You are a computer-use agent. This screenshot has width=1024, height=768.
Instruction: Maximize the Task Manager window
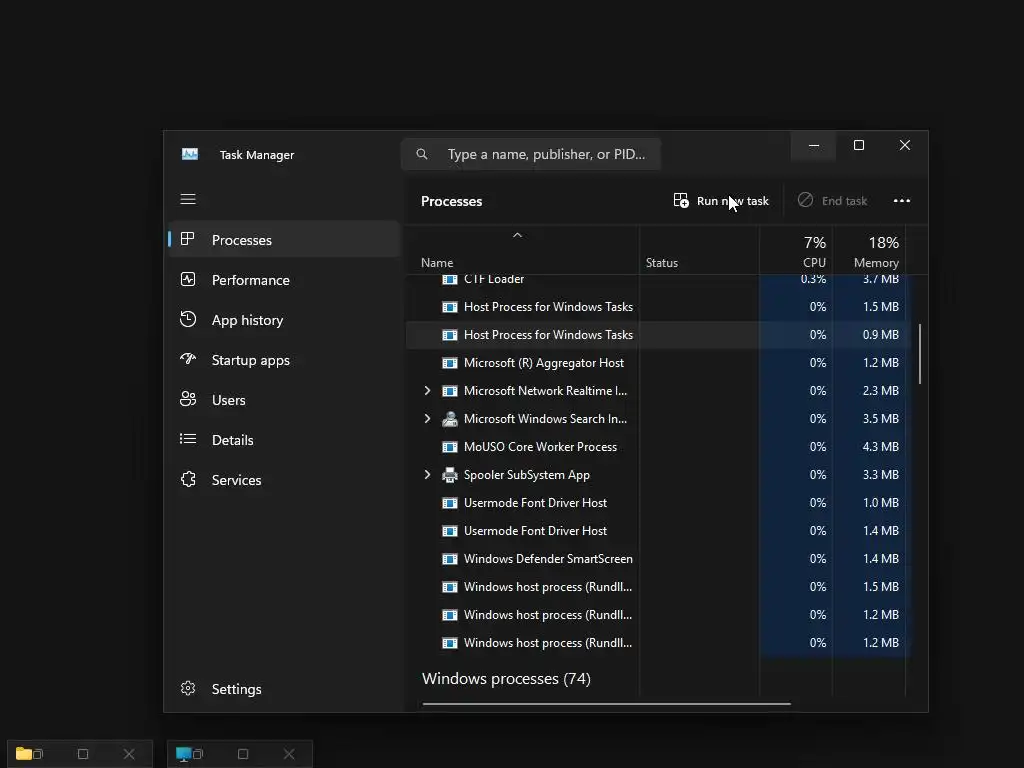pos(859,146)
